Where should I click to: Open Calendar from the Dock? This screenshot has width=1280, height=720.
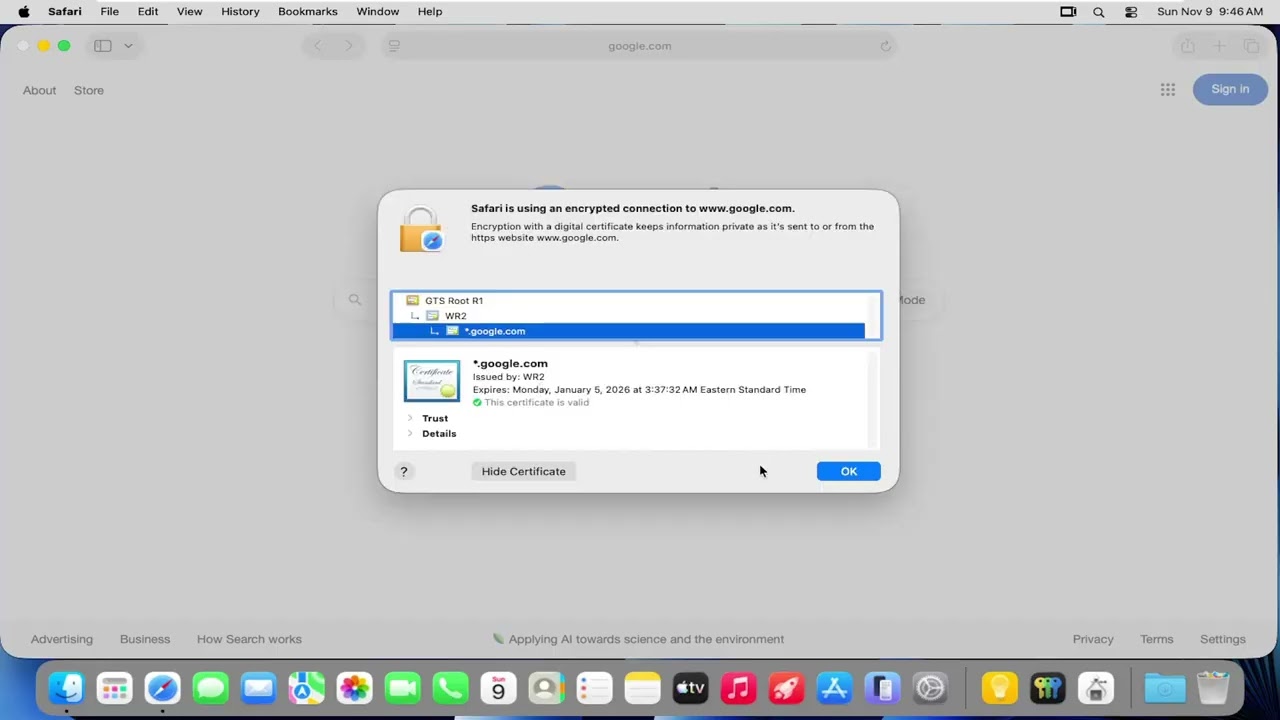498,688
